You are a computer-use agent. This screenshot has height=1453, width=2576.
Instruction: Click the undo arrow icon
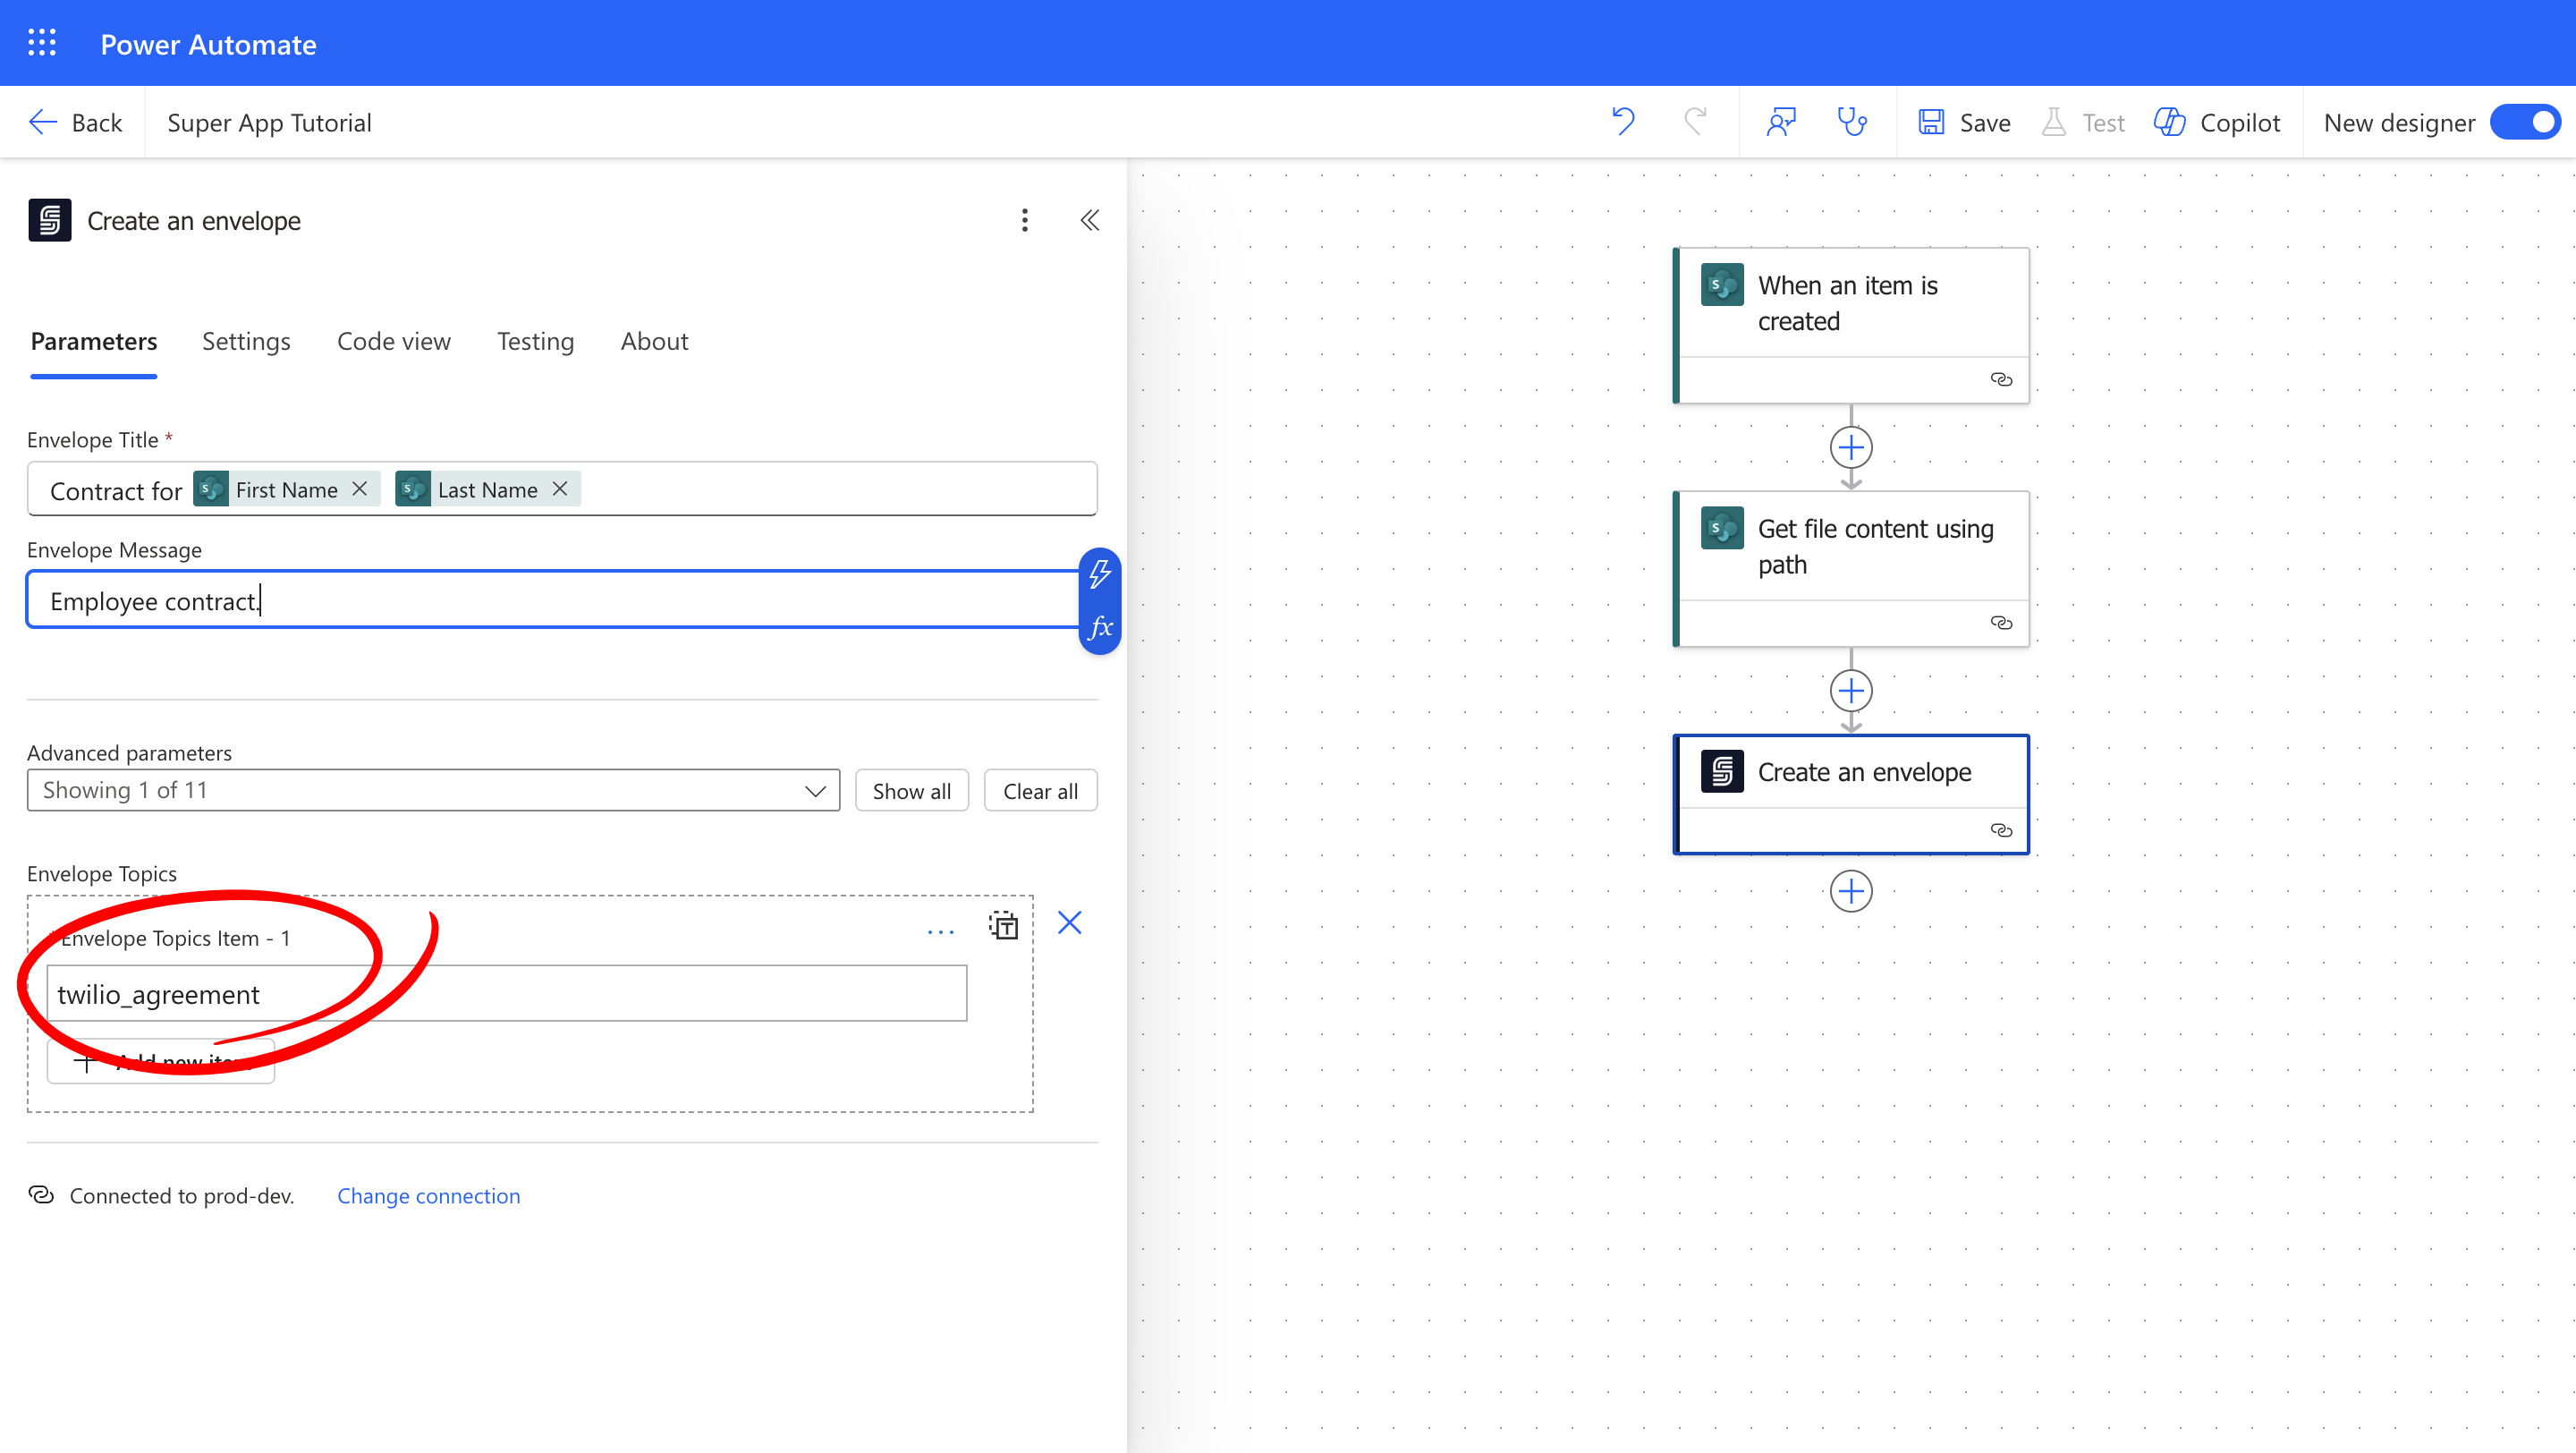[x=1622, y=121]
